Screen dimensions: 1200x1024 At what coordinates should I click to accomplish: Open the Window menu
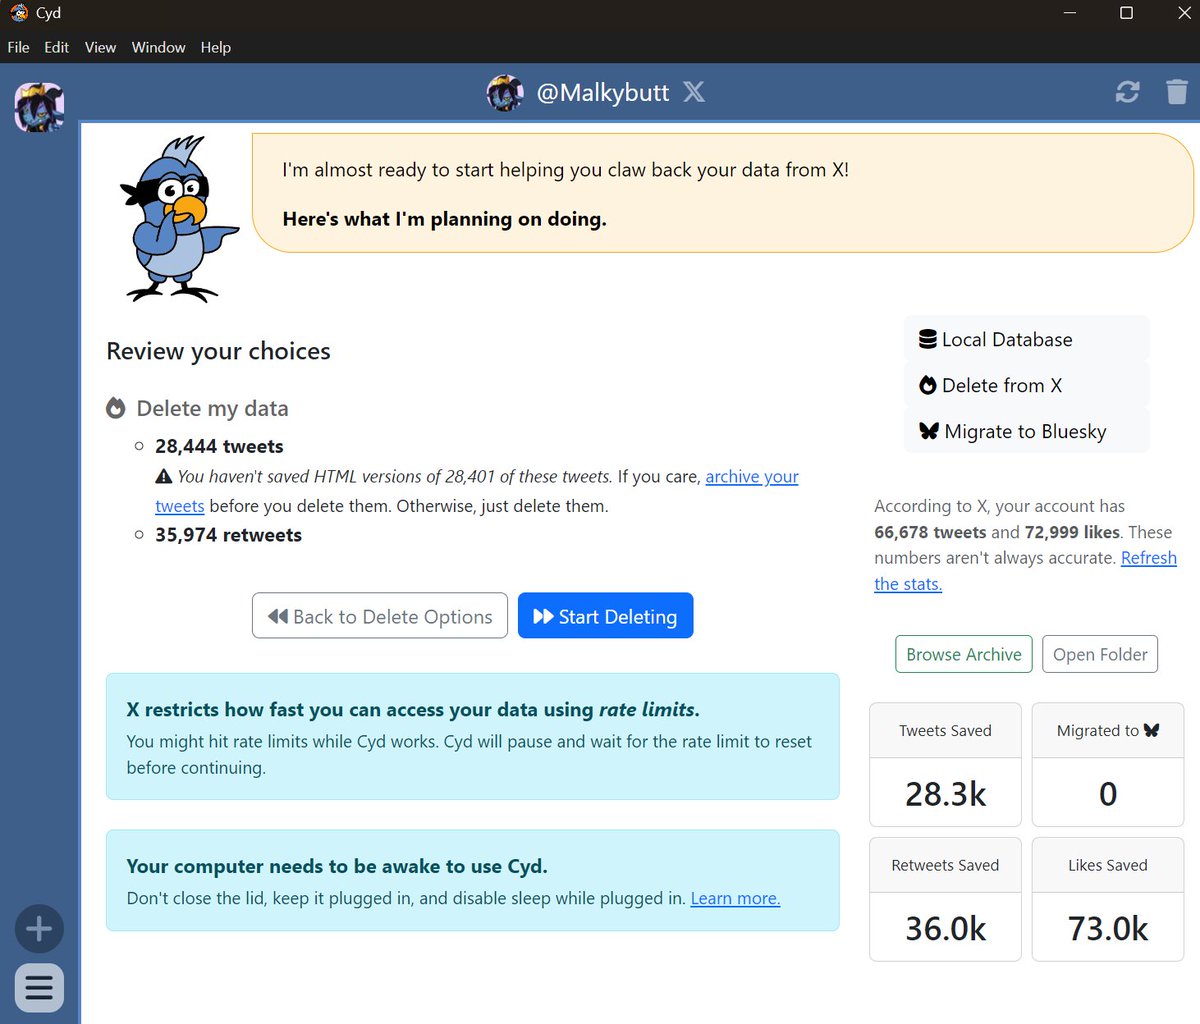(158, 47)
